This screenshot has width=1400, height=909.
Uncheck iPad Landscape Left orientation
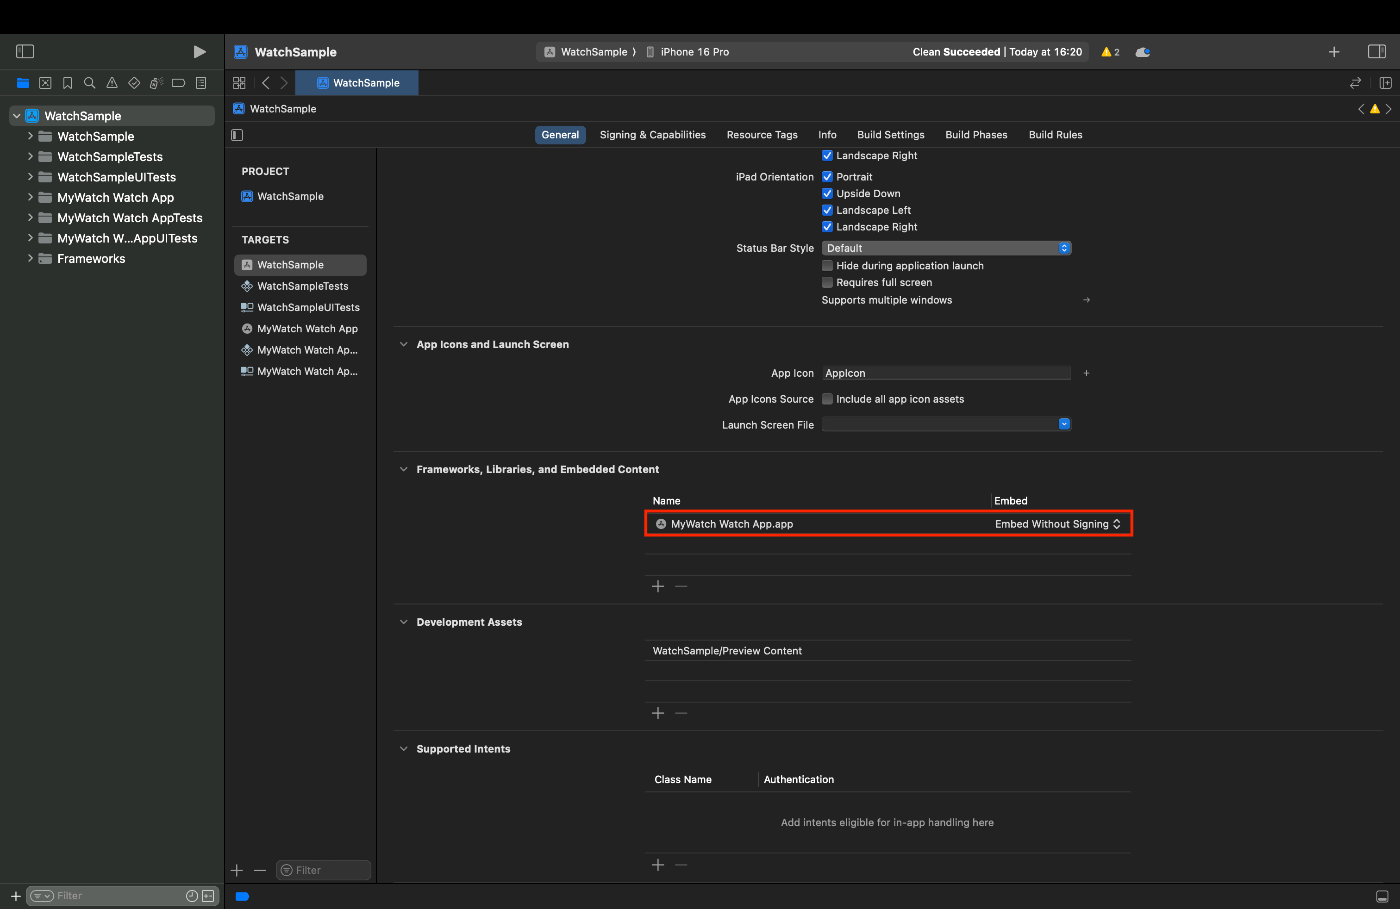pos(827,210)
